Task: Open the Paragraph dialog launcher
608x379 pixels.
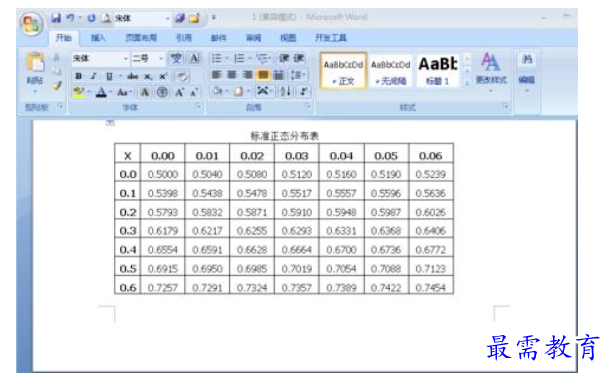Action: tap(308, 106)
